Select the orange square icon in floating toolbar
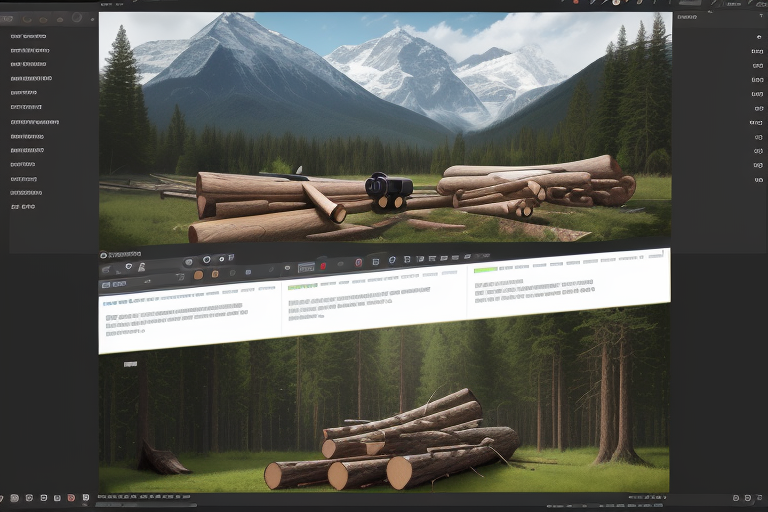Screen dimensions: 768x512 click(x=198, y=275)
